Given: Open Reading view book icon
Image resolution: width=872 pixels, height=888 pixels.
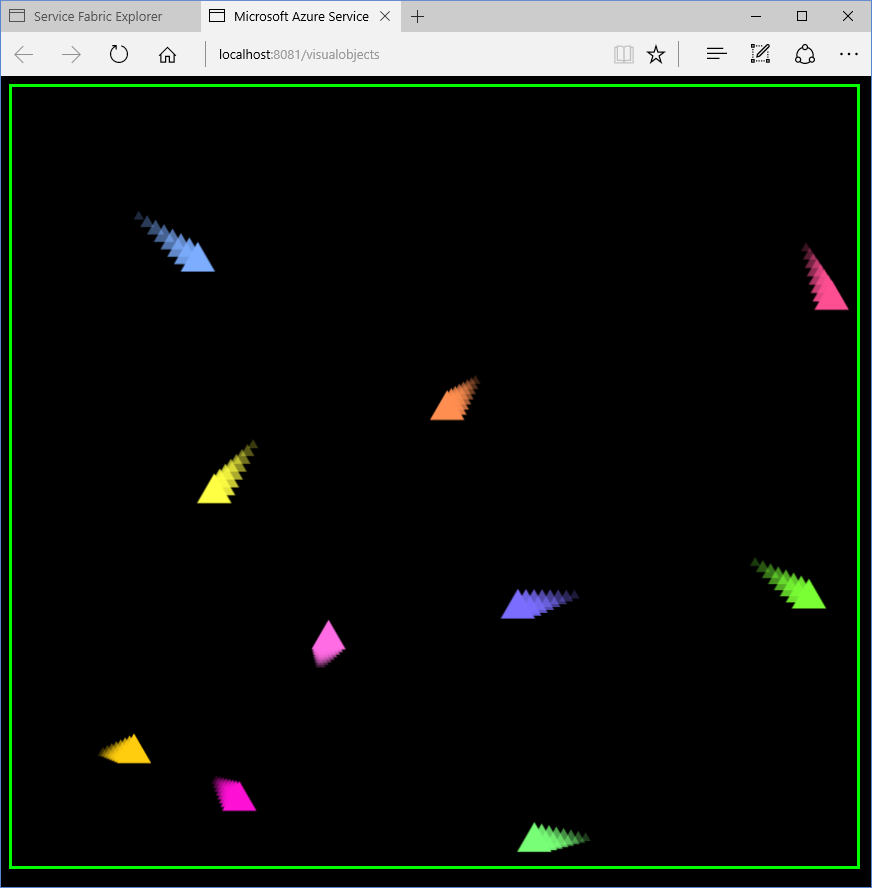Looking at the screenshot, I should point(624,55).
